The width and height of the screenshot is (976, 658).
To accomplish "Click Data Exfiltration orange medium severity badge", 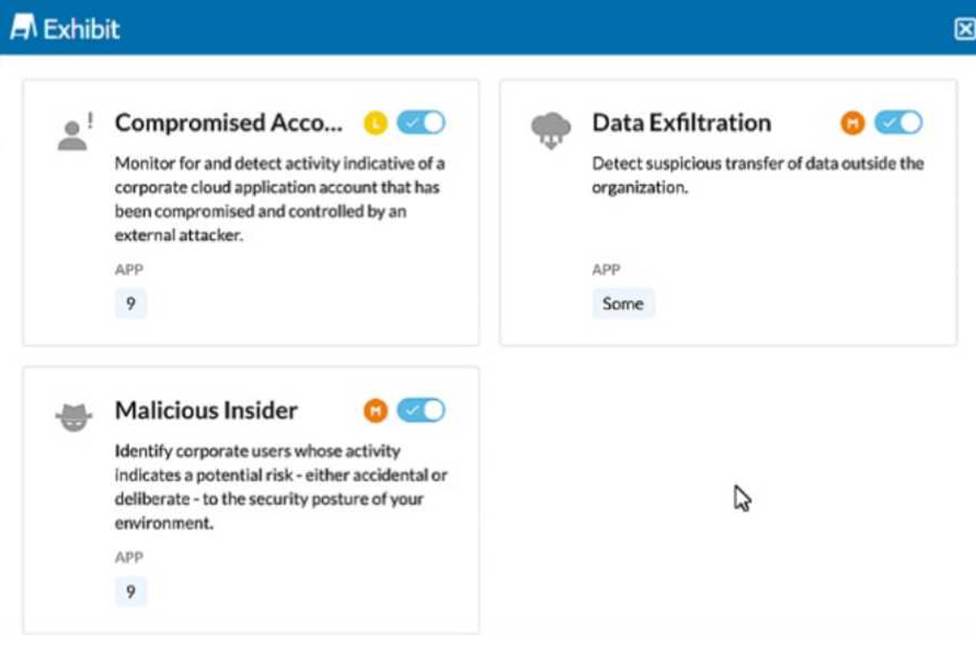I will pos(852,123).
